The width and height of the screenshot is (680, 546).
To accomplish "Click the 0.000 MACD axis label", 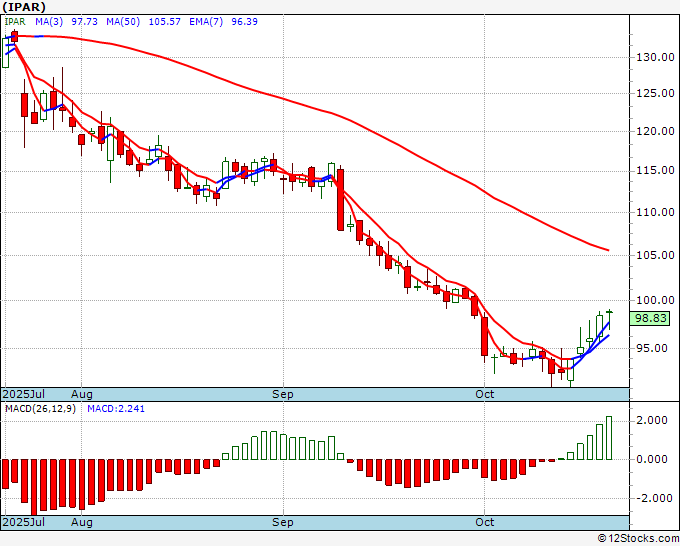I will pos(652,459).
